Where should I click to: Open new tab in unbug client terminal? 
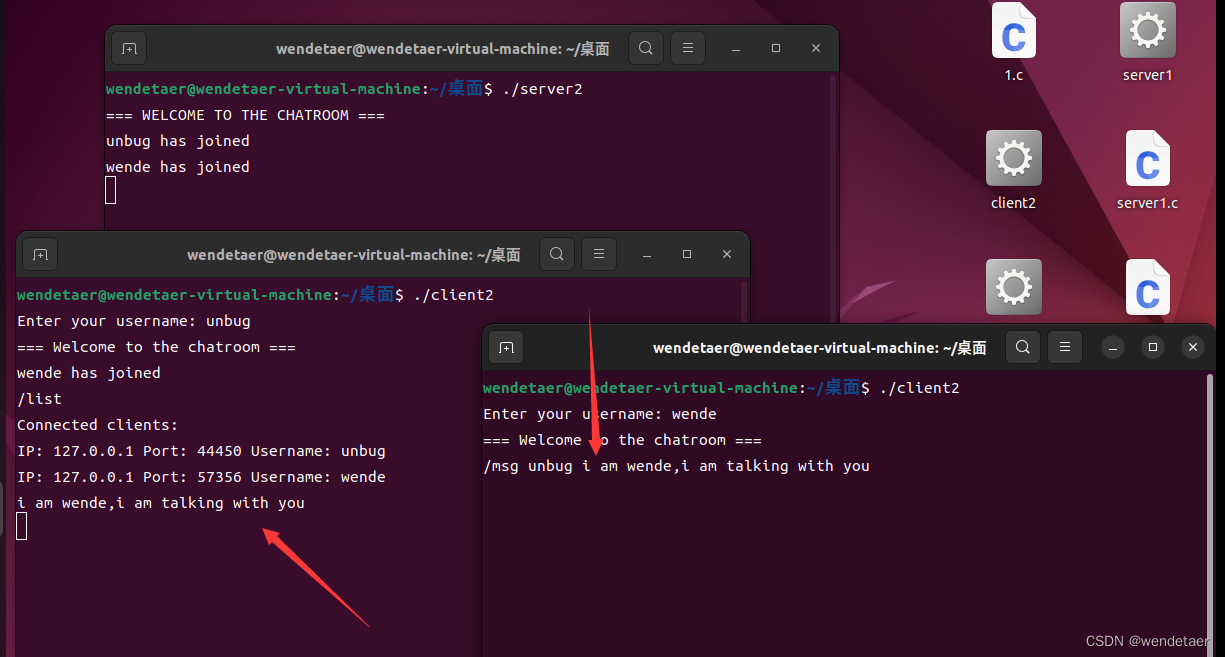[x=40, y=254]
